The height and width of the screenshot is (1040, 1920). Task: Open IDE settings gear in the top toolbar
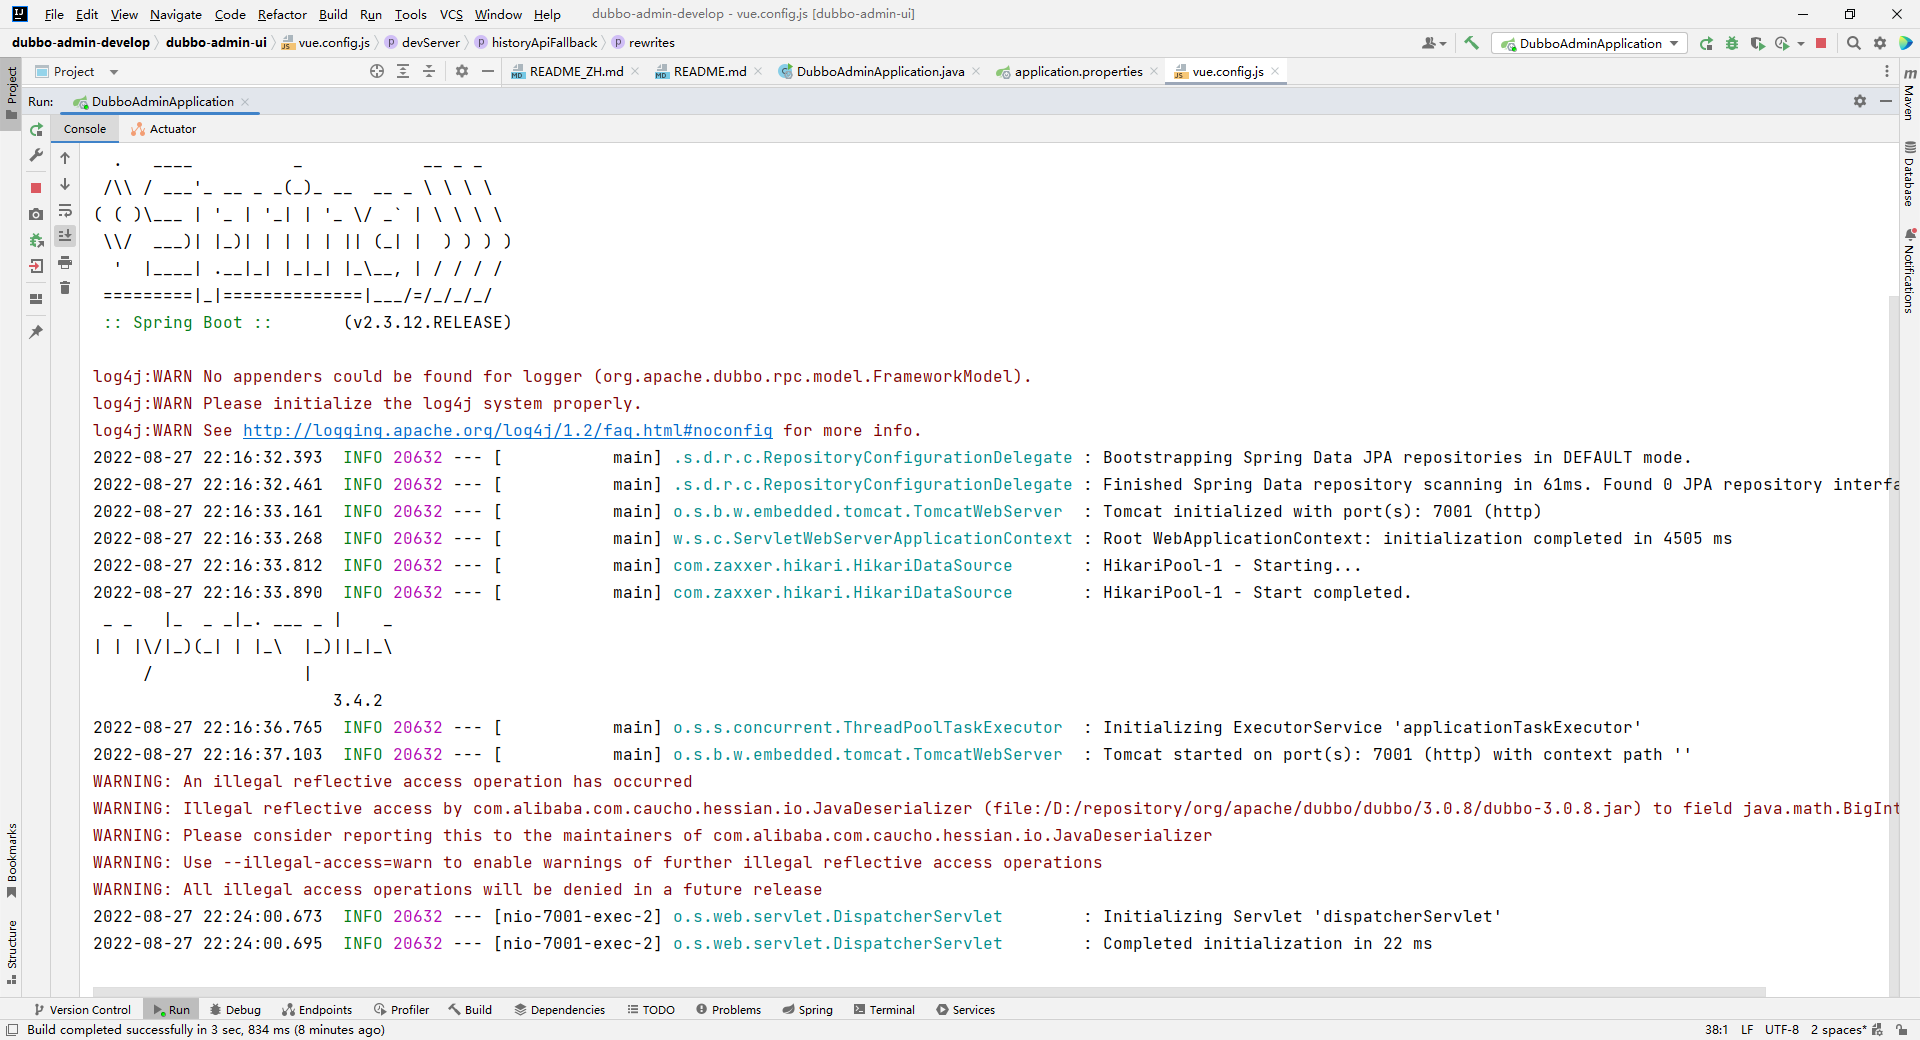[x=1880, y=43]
